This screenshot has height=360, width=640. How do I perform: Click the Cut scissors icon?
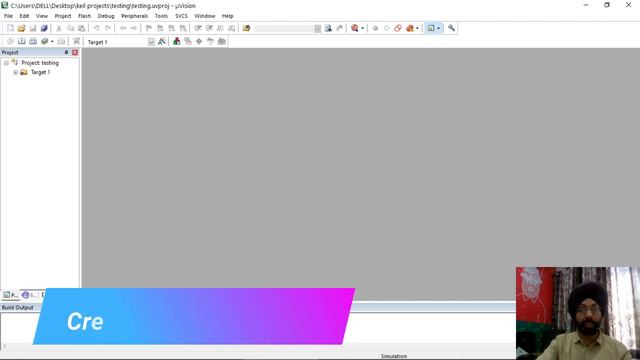(x=59, y=28)
